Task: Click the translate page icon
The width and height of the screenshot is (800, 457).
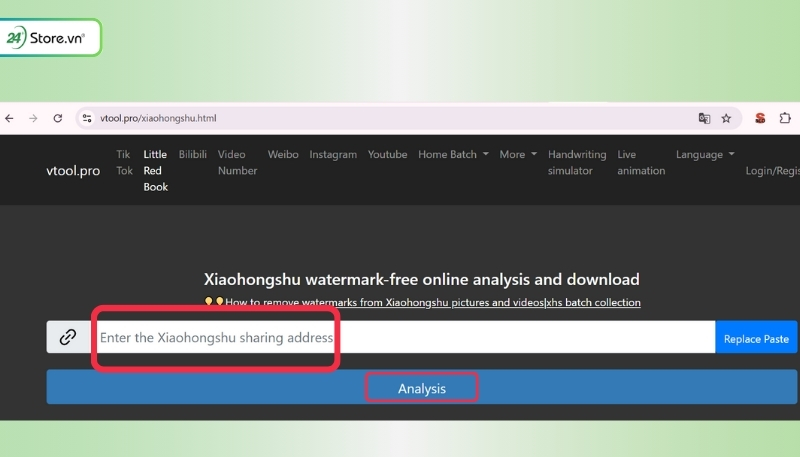Action: (x=704, y=118)
